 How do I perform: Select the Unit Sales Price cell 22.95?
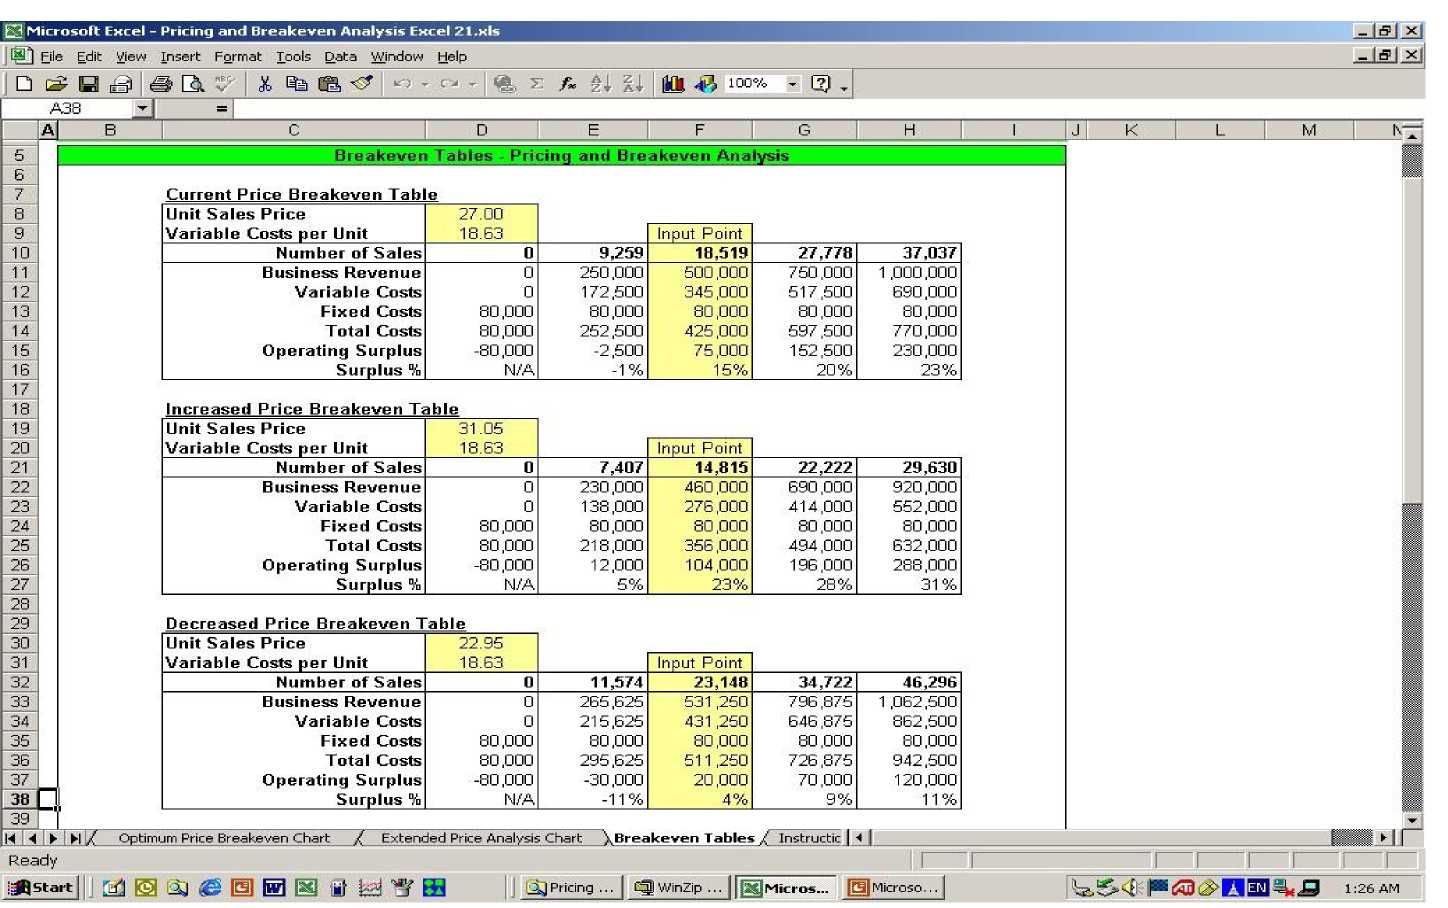click(481, 643)
